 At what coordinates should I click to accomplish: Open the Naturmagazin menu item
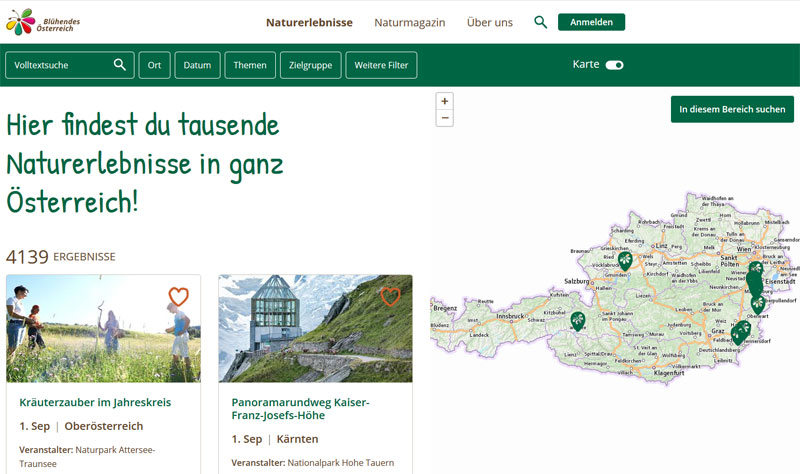click(410, 22)
